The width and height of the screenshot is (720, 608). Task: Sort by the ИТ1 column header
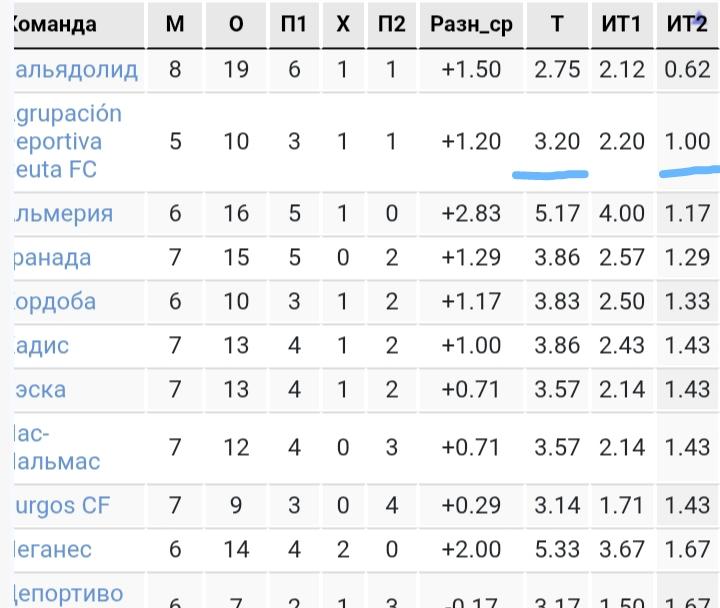[622, 24]
